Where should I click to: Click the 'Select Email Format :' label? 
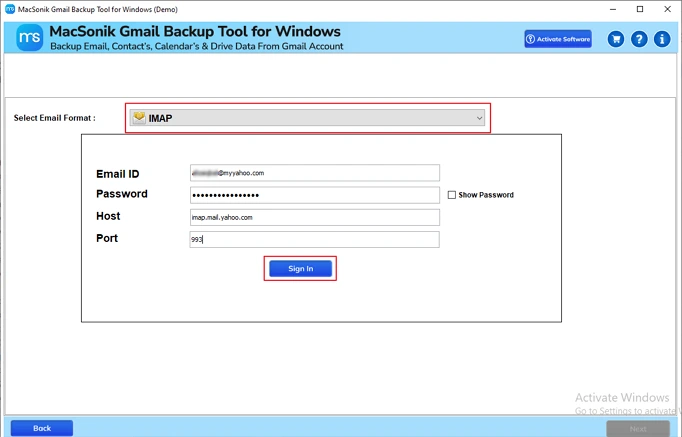tap(54, 118)
